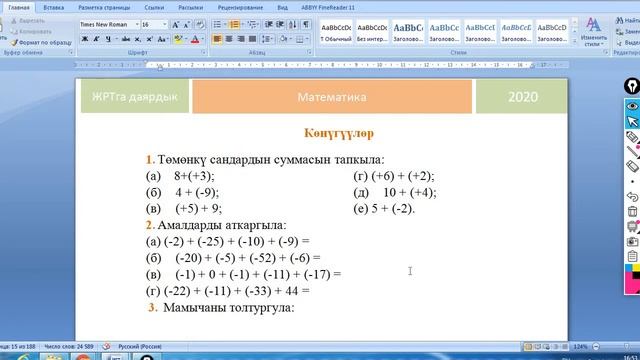Toggle superscript formatting
640x360 pixels.
point(149,39)
